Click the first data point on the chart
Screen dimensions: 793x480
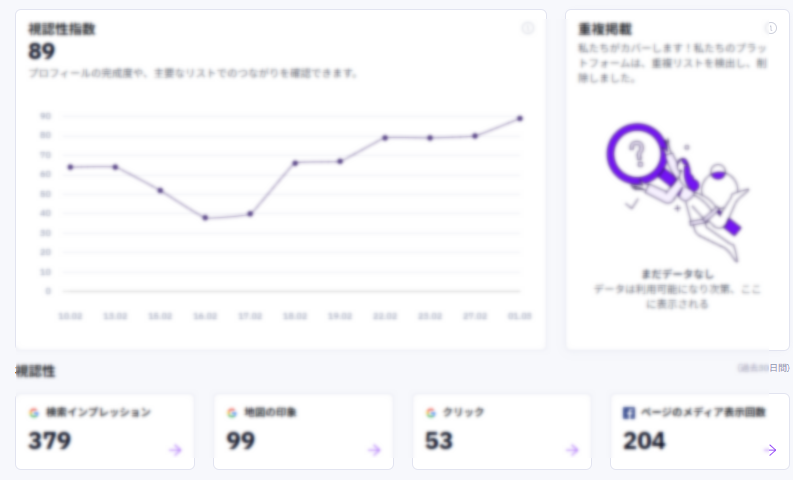coord(70,167)
